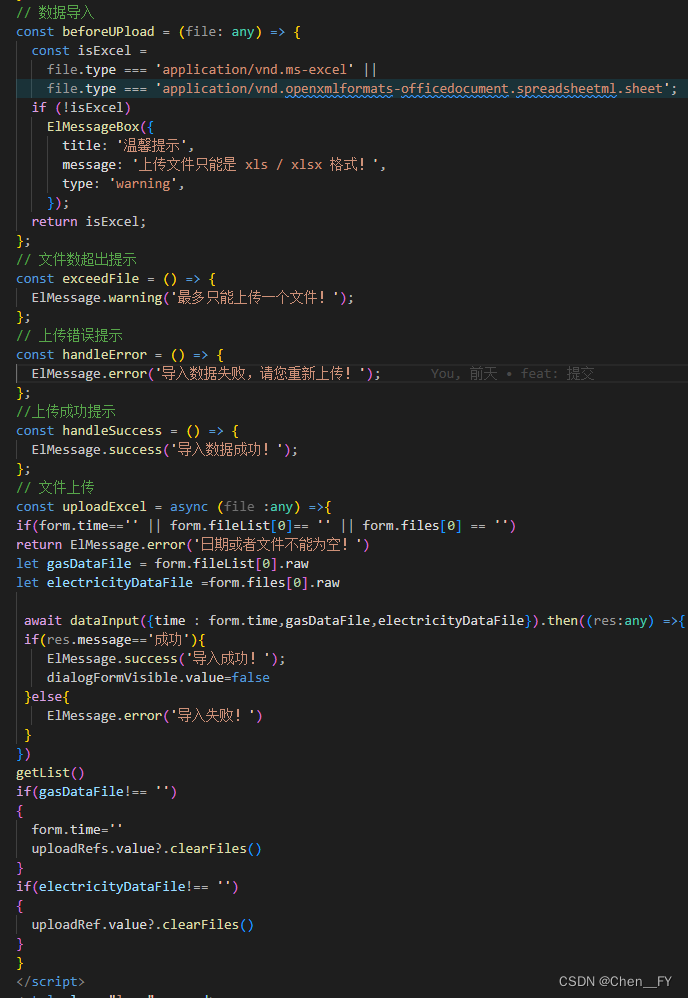Click electricityDataFile in 'let electricityDataFile' declaration
The image size is (688, 998).
tap(120, 582)
